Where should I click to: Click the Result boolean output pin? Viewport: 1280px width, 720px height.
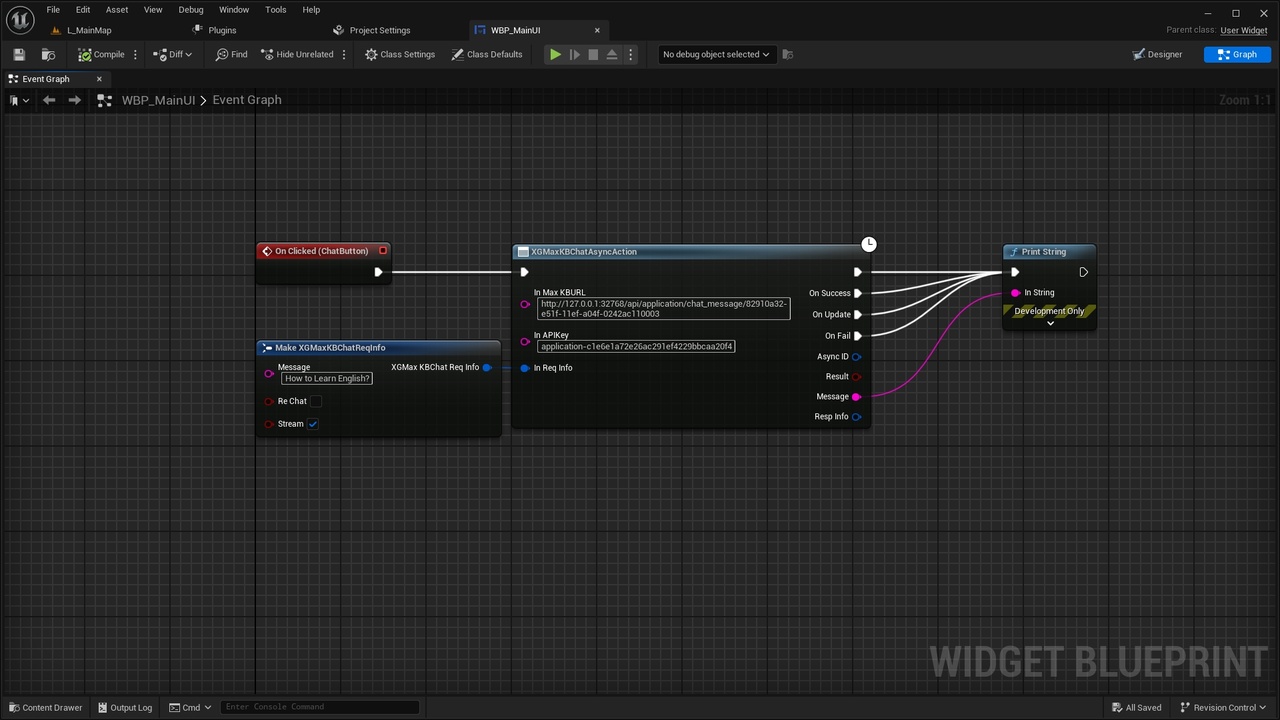856,377
